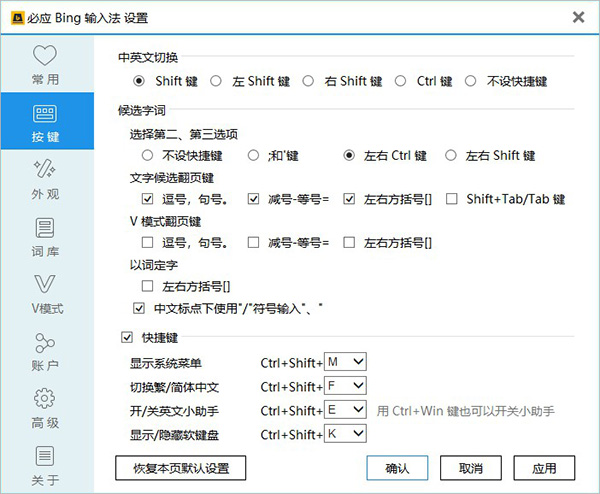Image resolution: width=600 pixels, height=494 pixels.
Task: Click the 中英文切换 section heading
Action: [148, 57]
